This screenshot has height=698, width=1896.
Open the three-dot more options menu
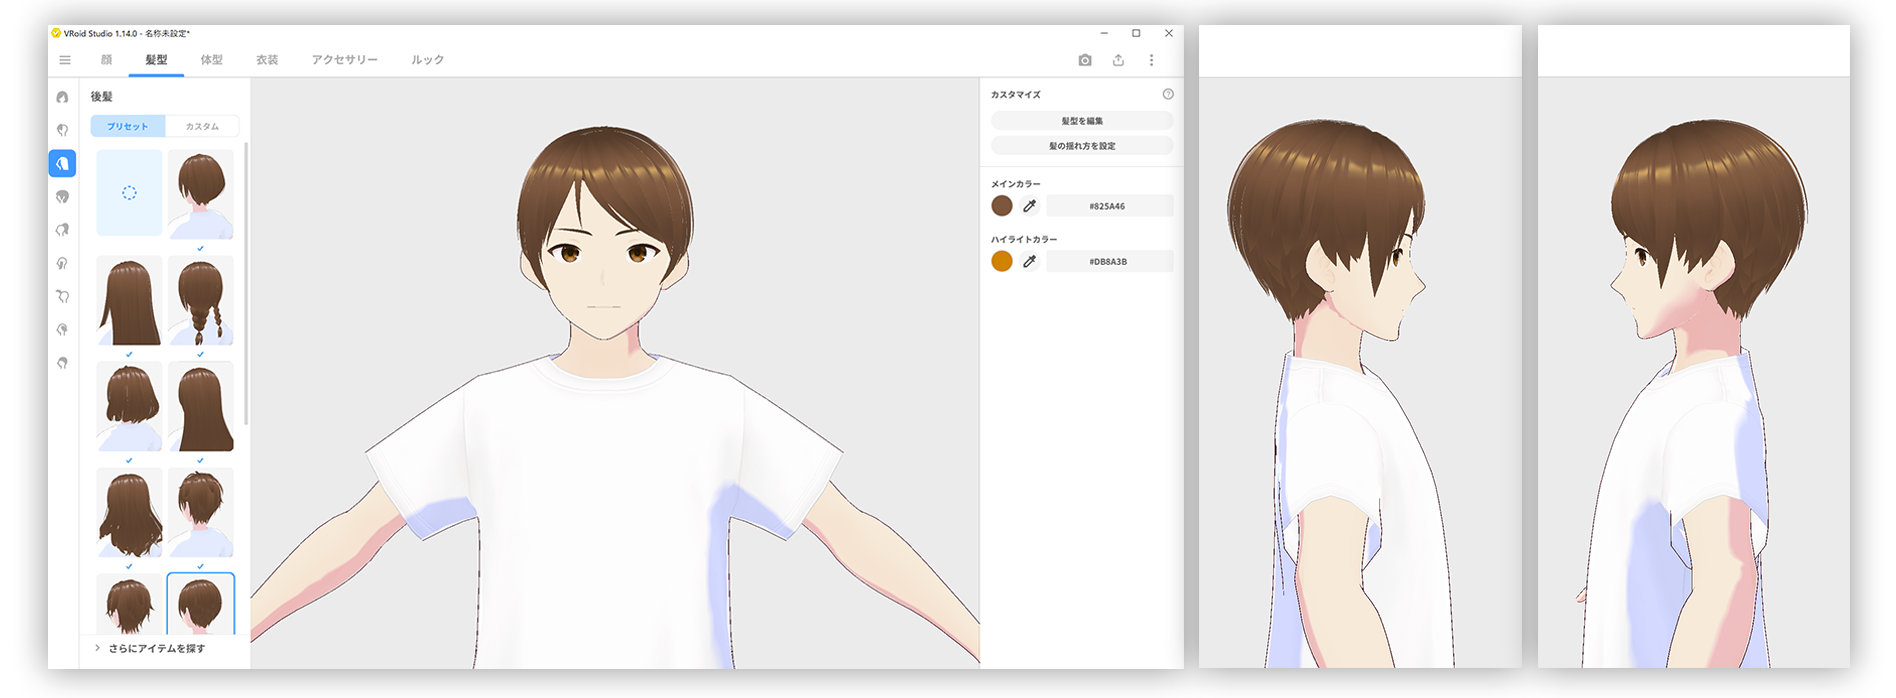(x=1151, y=60)
